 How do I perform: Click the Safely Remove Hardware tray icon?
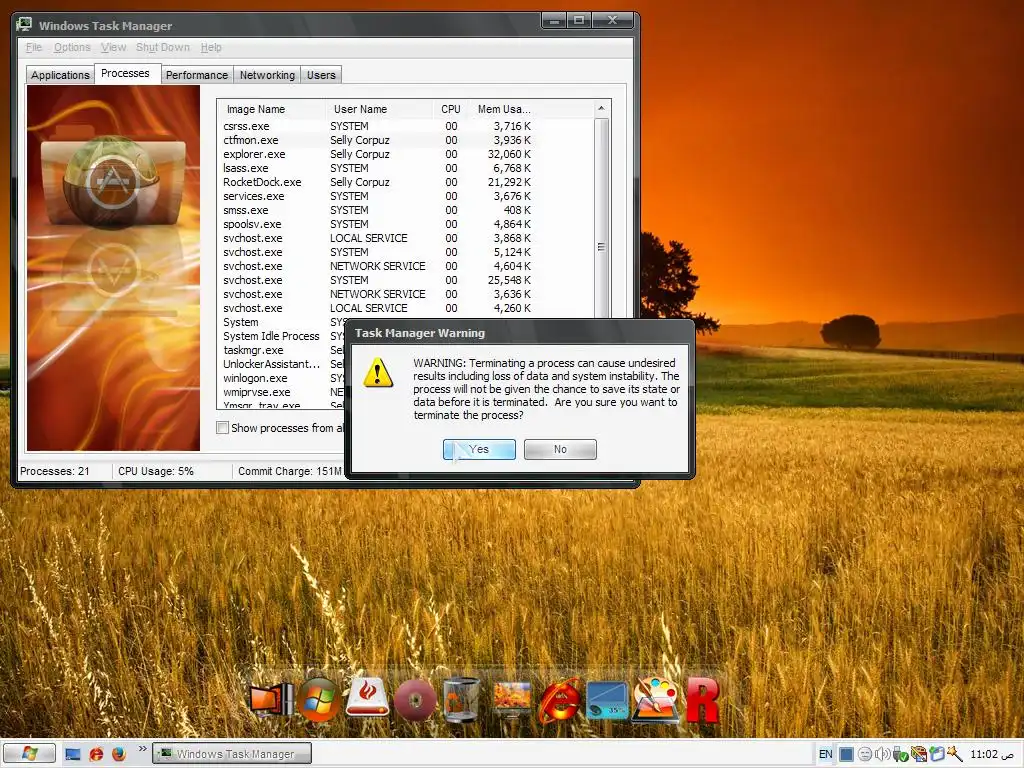click(x=900, y=754)
